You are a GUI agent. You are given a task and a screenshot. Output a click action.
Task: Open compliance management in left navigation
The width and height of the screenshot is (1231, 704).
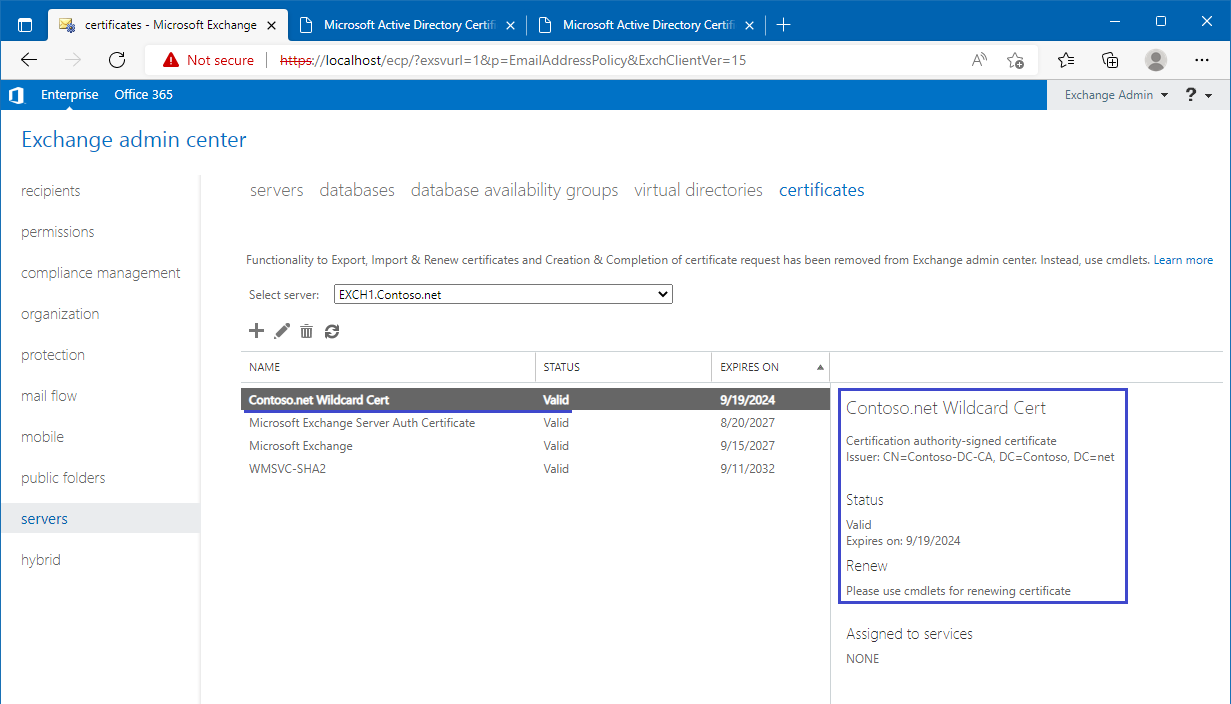(x=100, y=273)
